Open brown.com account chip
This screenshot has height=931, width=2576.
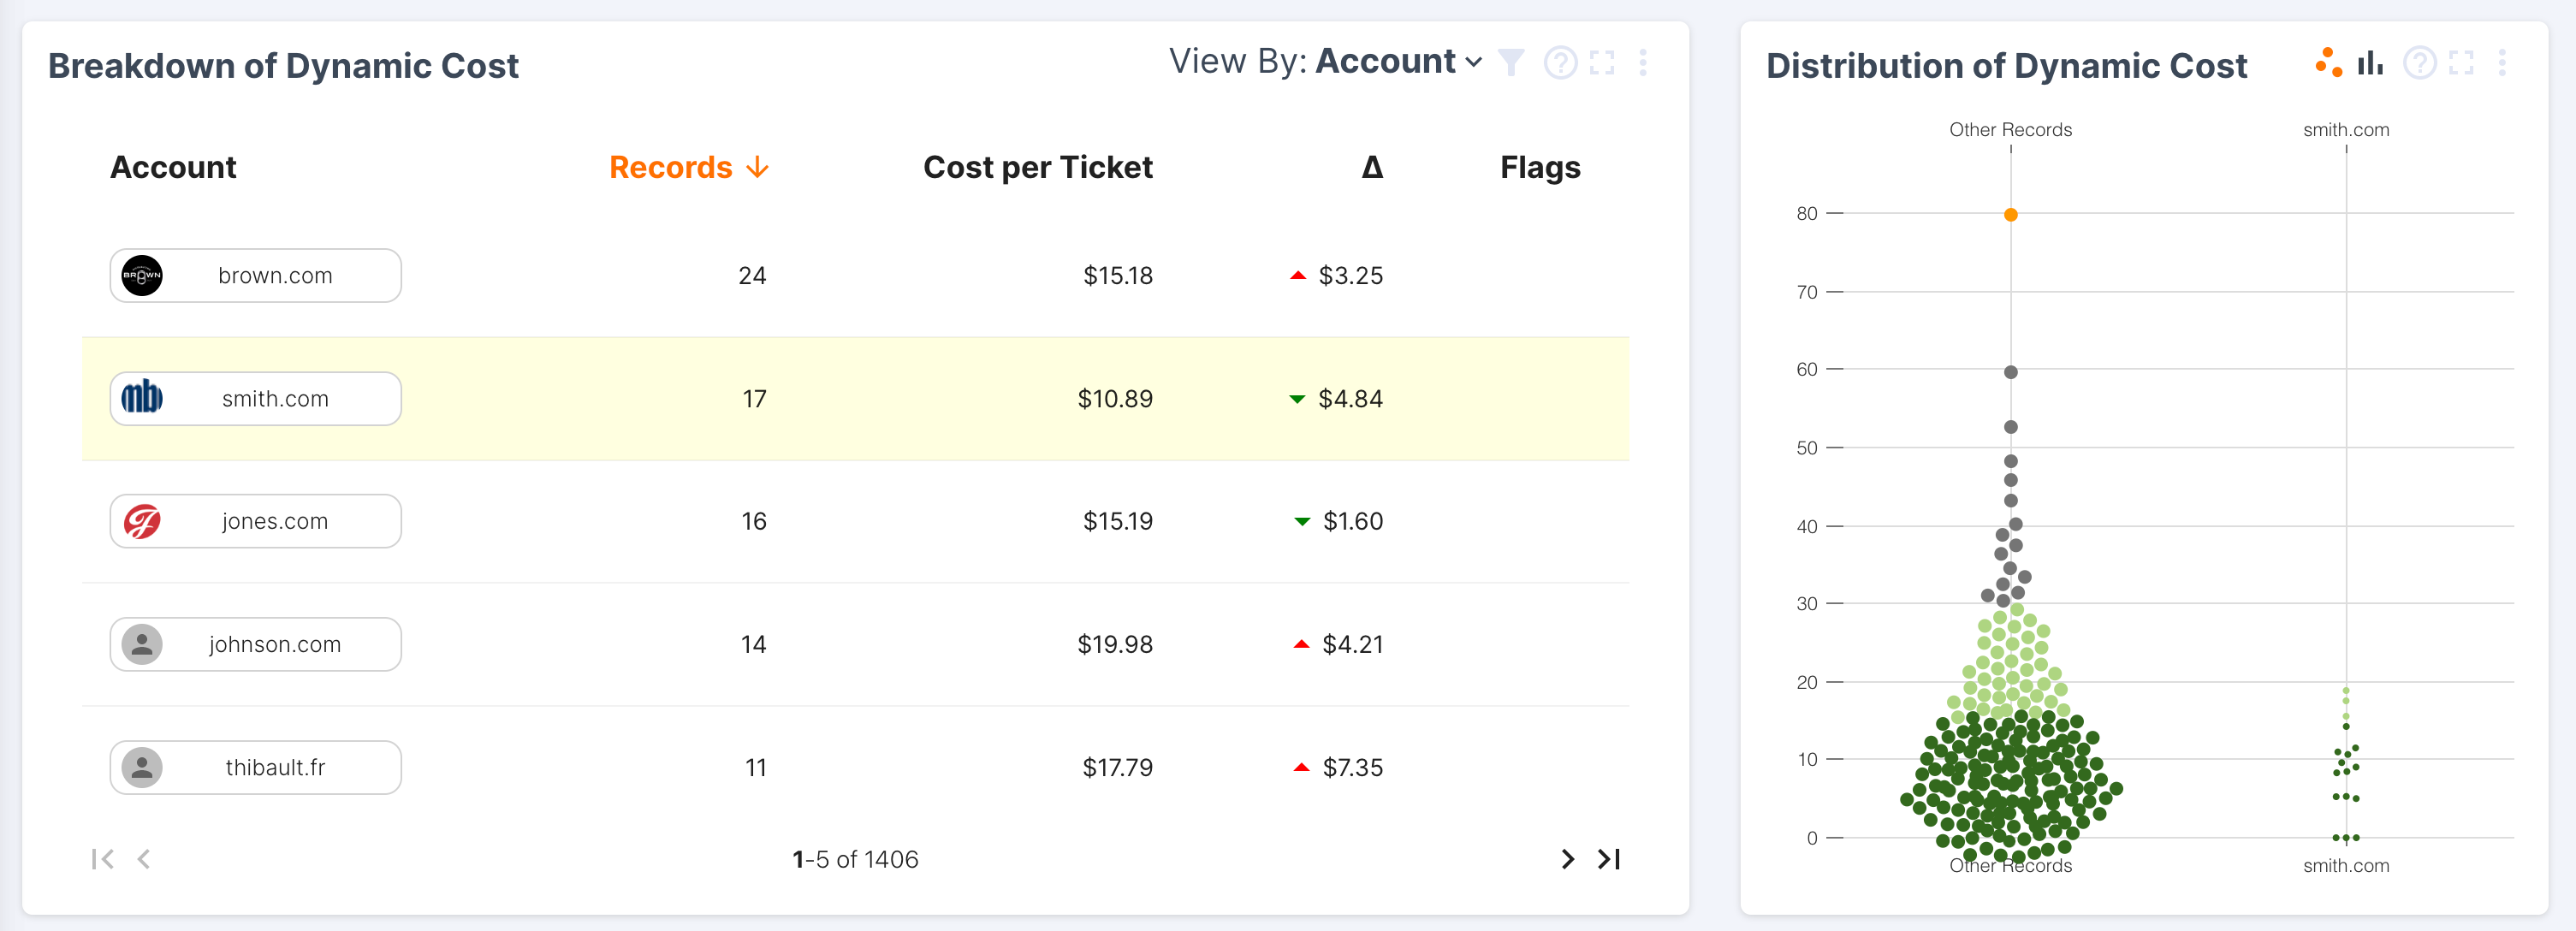coord(255,276)
